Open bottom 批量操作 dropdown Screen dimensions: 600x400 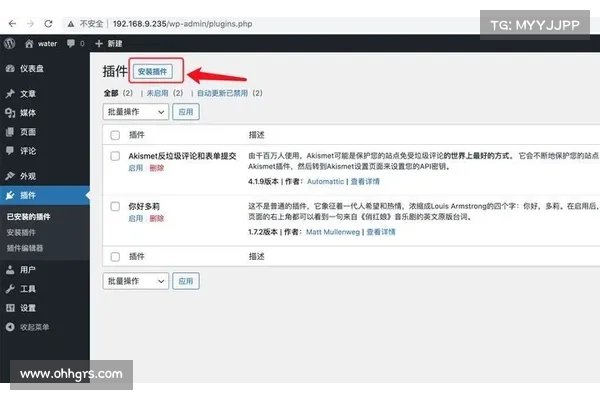click(135, 281)
